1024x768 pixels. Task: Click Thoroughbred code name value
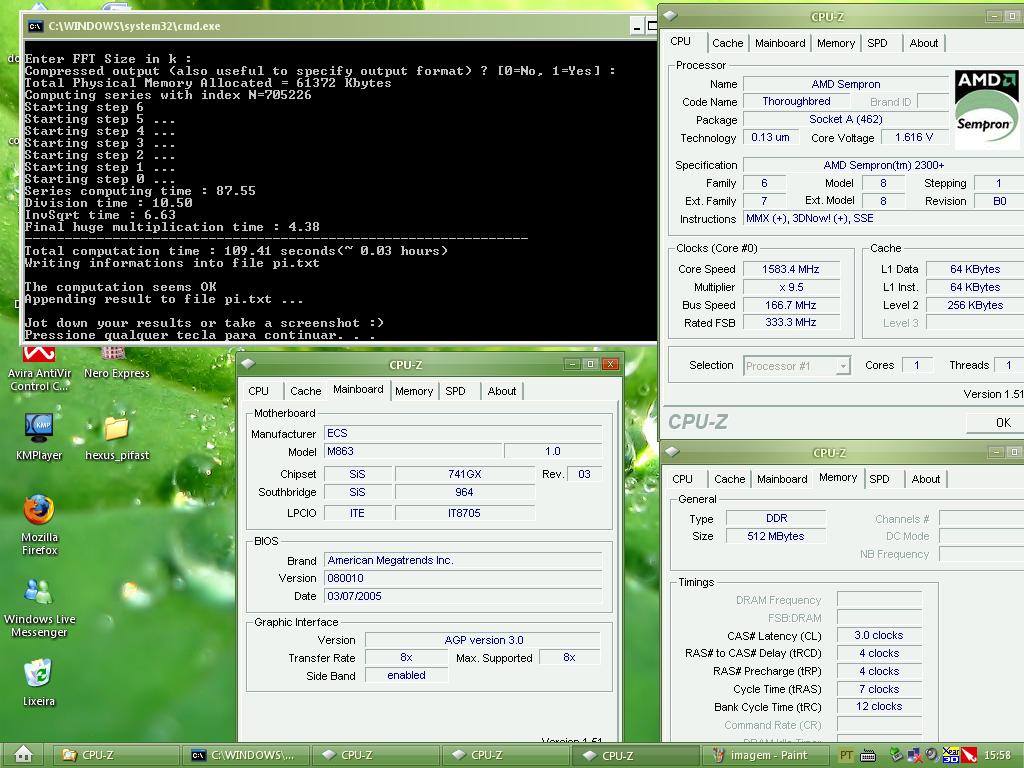[x=797, y=101]
